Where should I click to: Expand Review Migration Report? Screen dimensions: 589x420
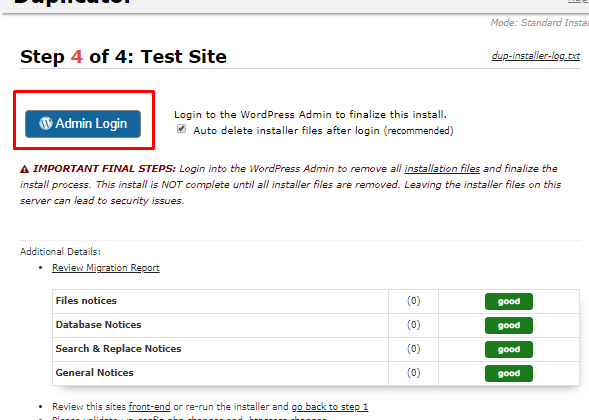pyautogui.click(x=106, y=268)
